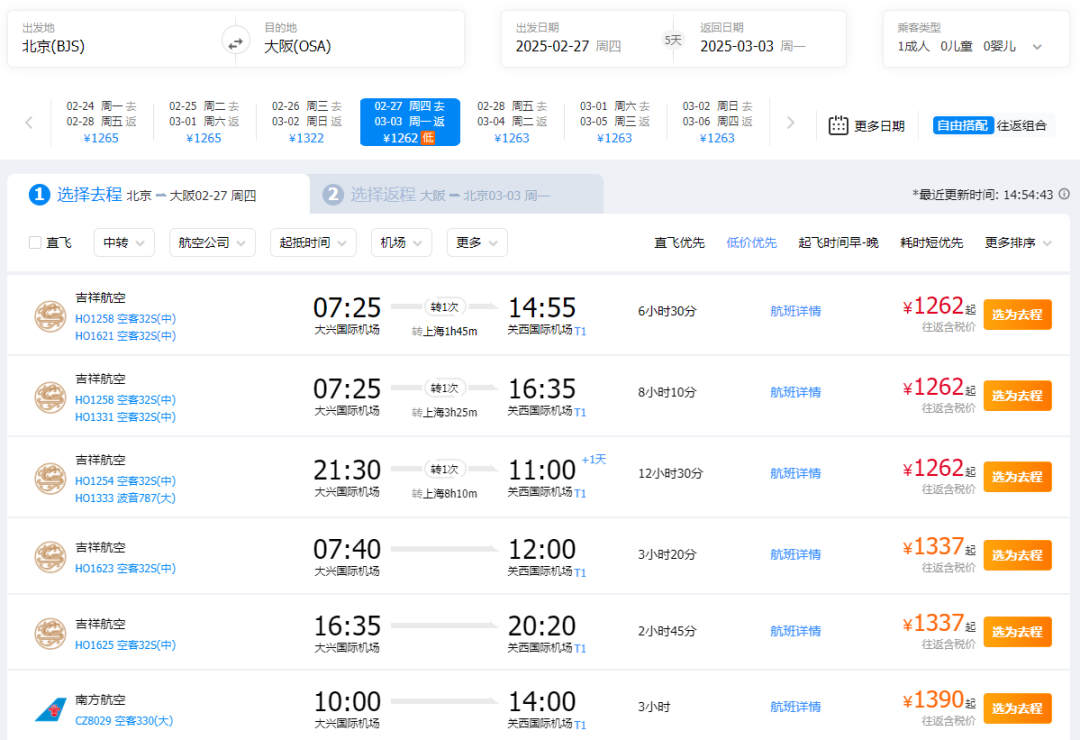
Task: Click the previous dates left arrow
Action: [x=29, y=123]
